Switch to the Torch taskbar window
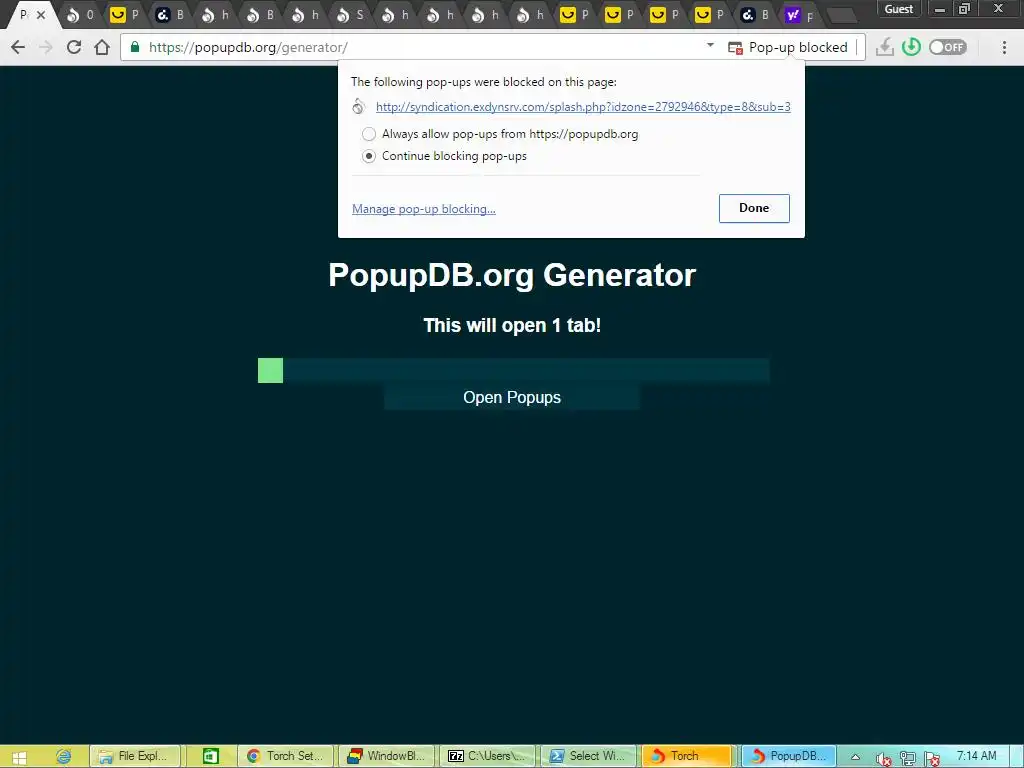This screenshot has width=1024, height=768. 688,756
